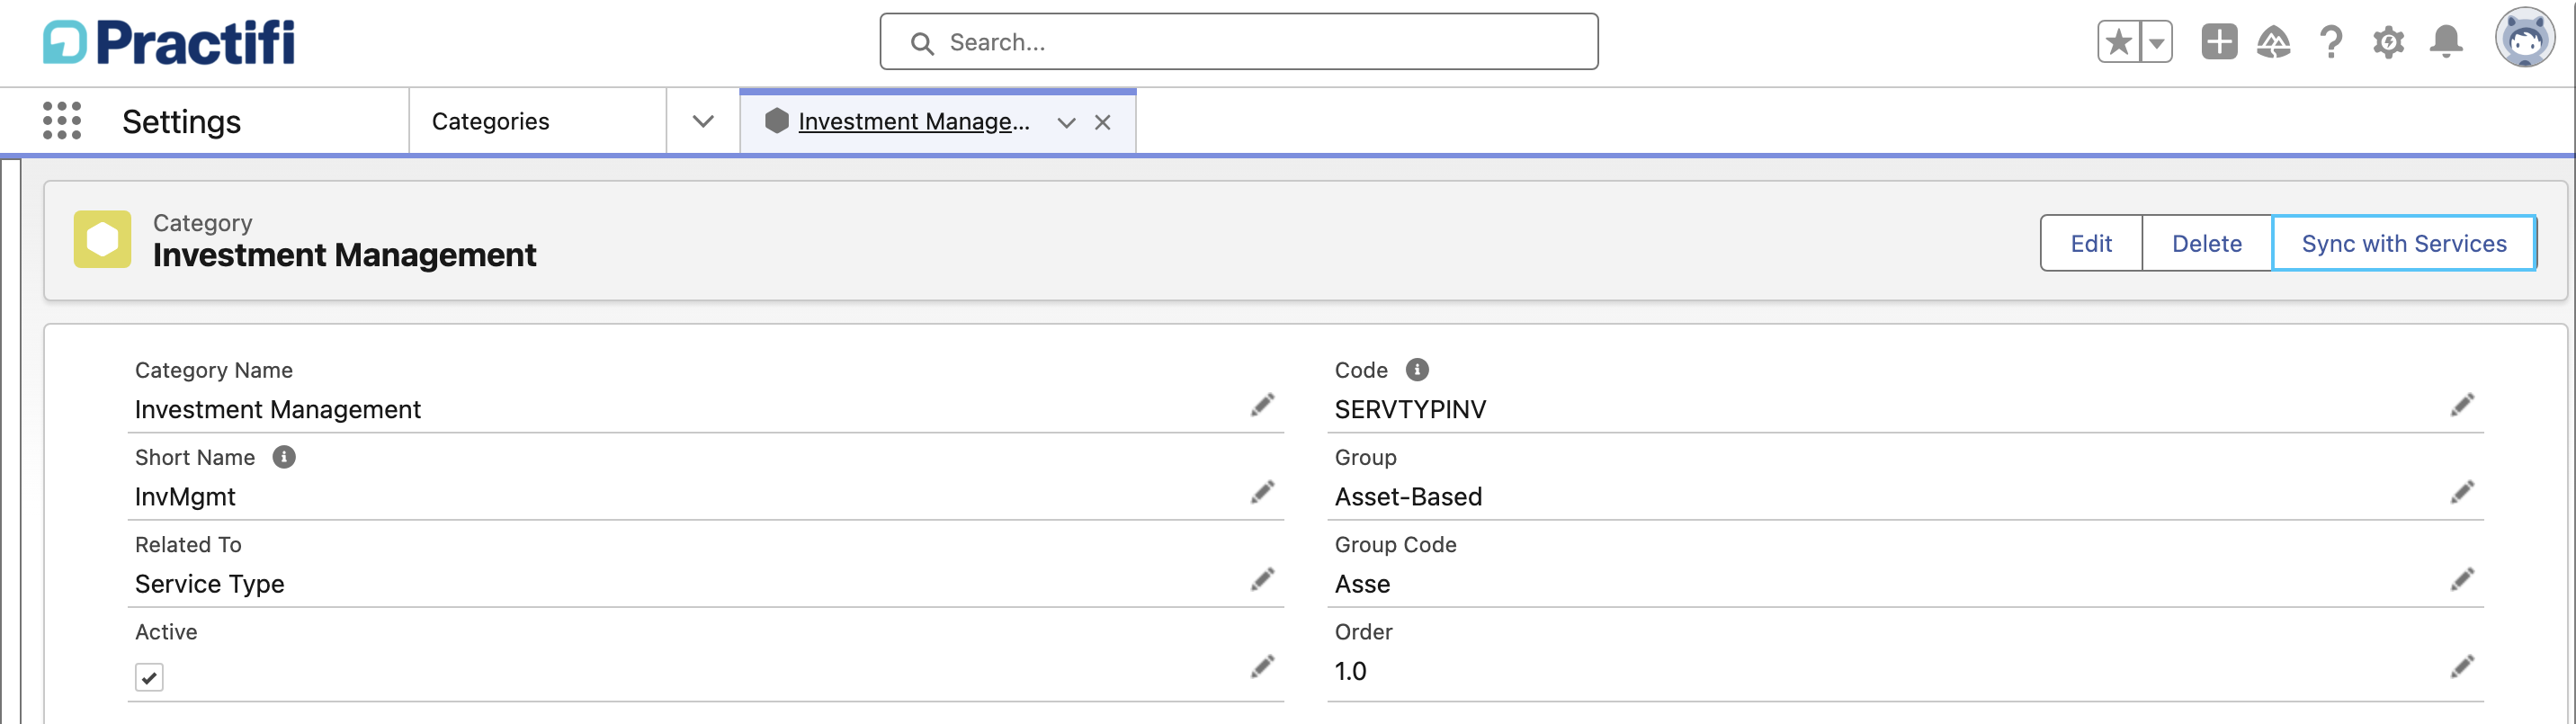The width and height of the screenshot is (2576, 724).
Task: Open the Trailhead guidance icon
Action: point(2274,42)
